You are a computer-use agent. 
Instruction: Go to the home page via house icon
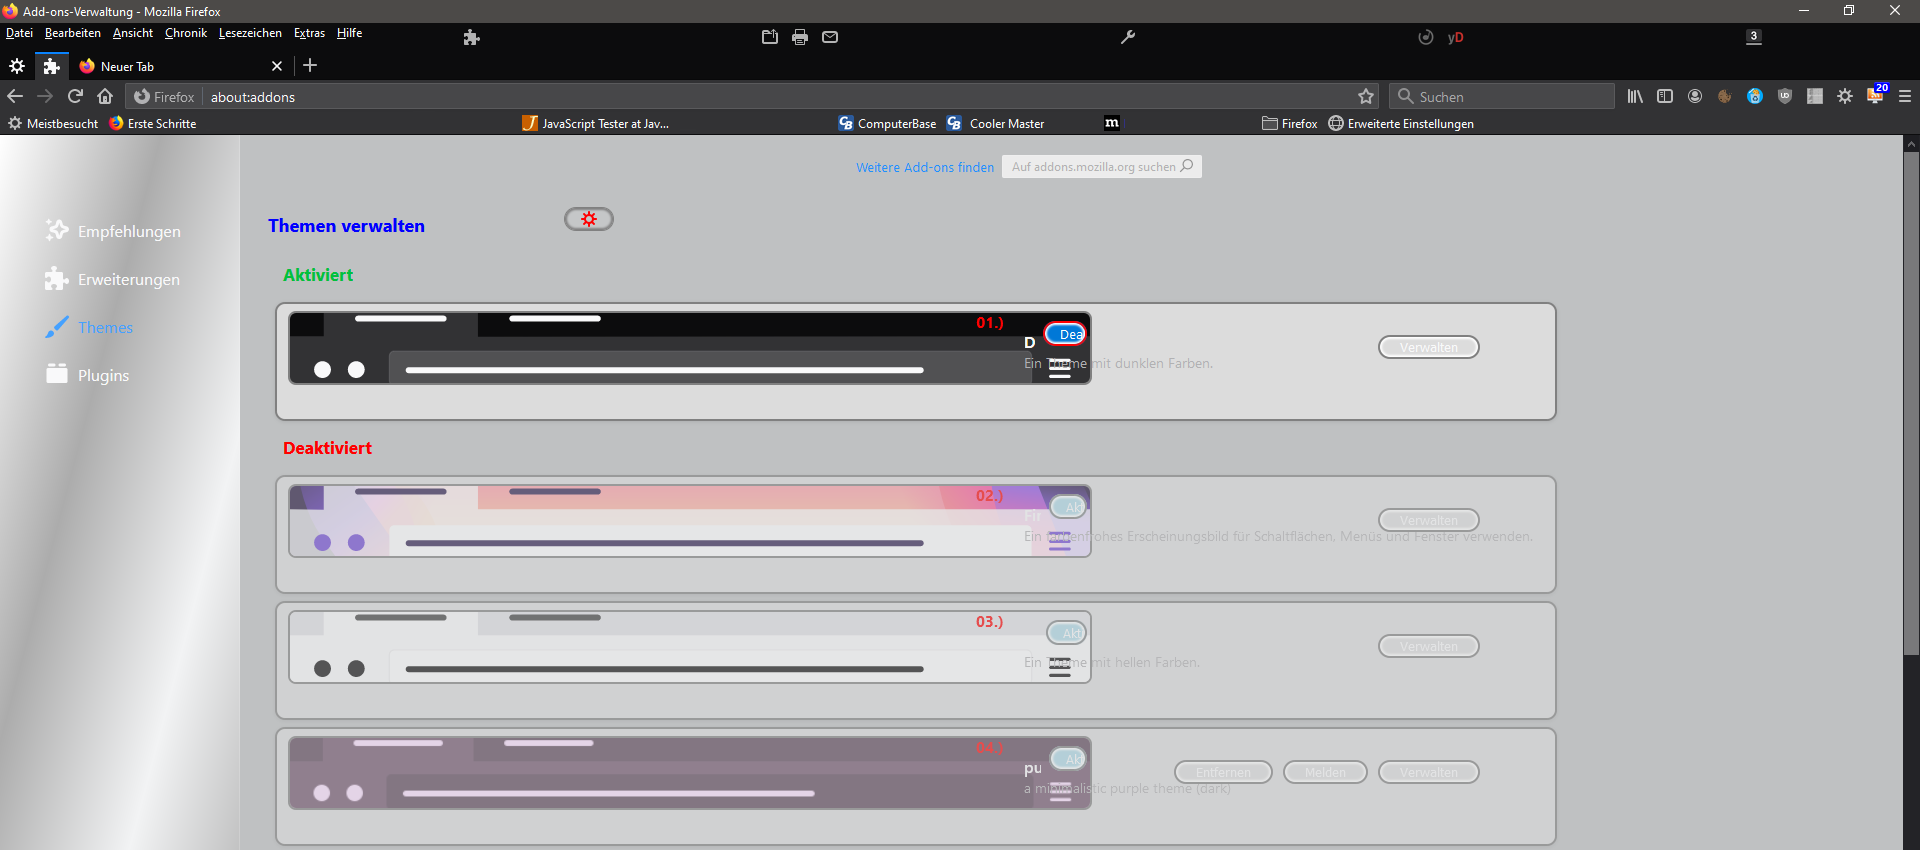105,96
